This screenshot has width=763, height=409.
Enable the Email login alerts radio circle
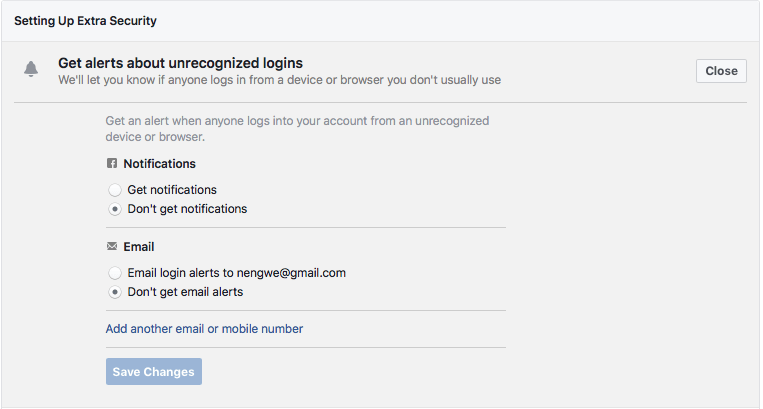click(x=115, y=273)
